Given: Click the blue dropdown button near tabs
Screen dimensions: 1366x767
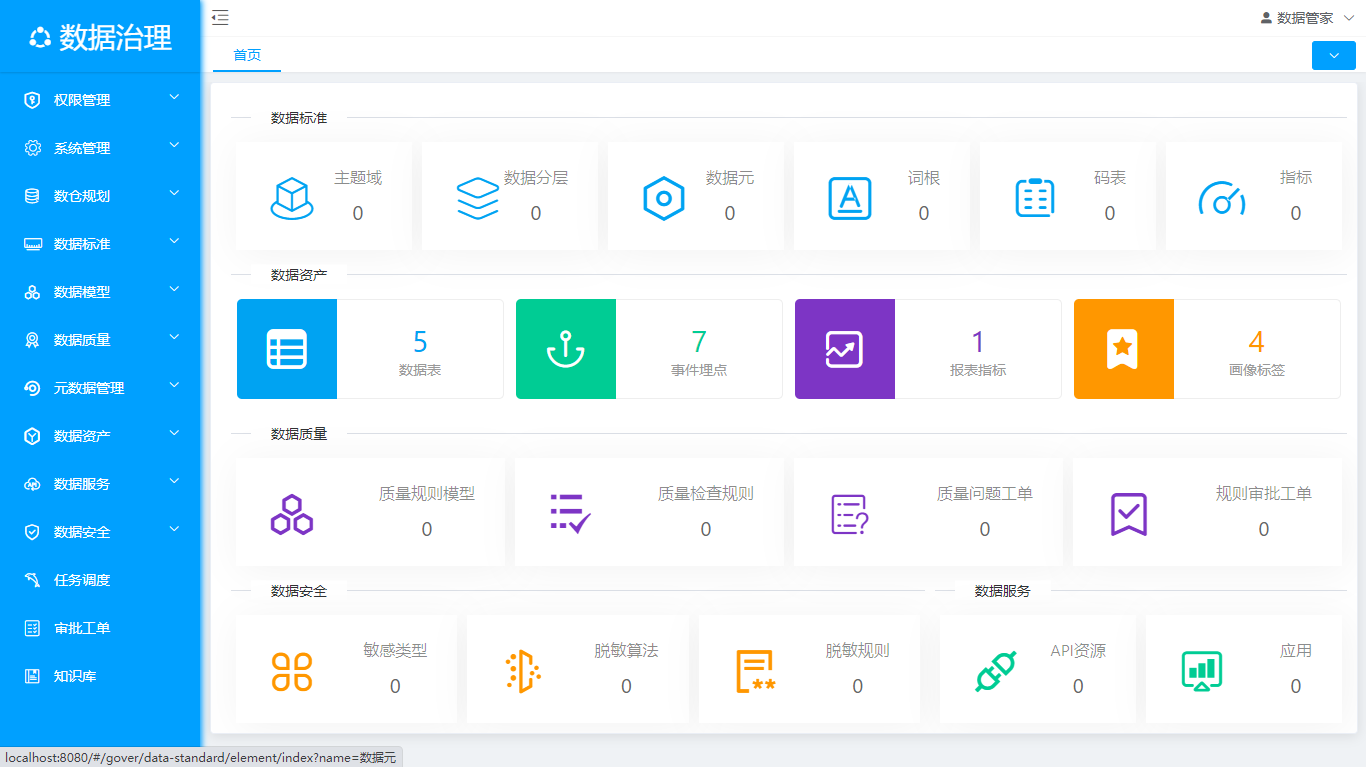Looking at the screenshot, I should 1333,55.
